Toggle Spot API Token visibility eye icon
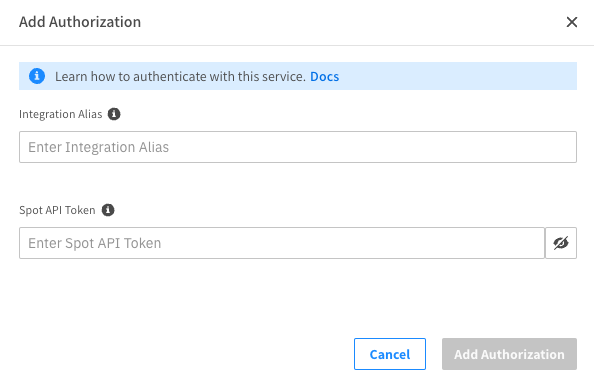Viewport: 594px width, 383px height. click(561, 243)
